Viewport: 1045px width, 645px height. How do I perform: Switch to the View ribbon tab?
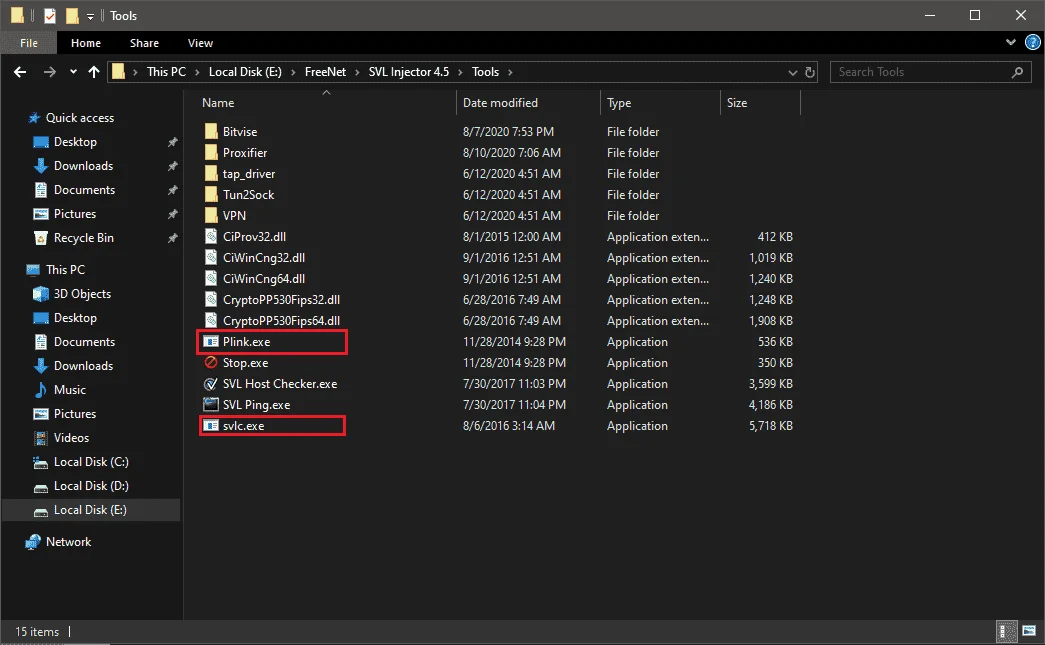(x=200, y=43)
